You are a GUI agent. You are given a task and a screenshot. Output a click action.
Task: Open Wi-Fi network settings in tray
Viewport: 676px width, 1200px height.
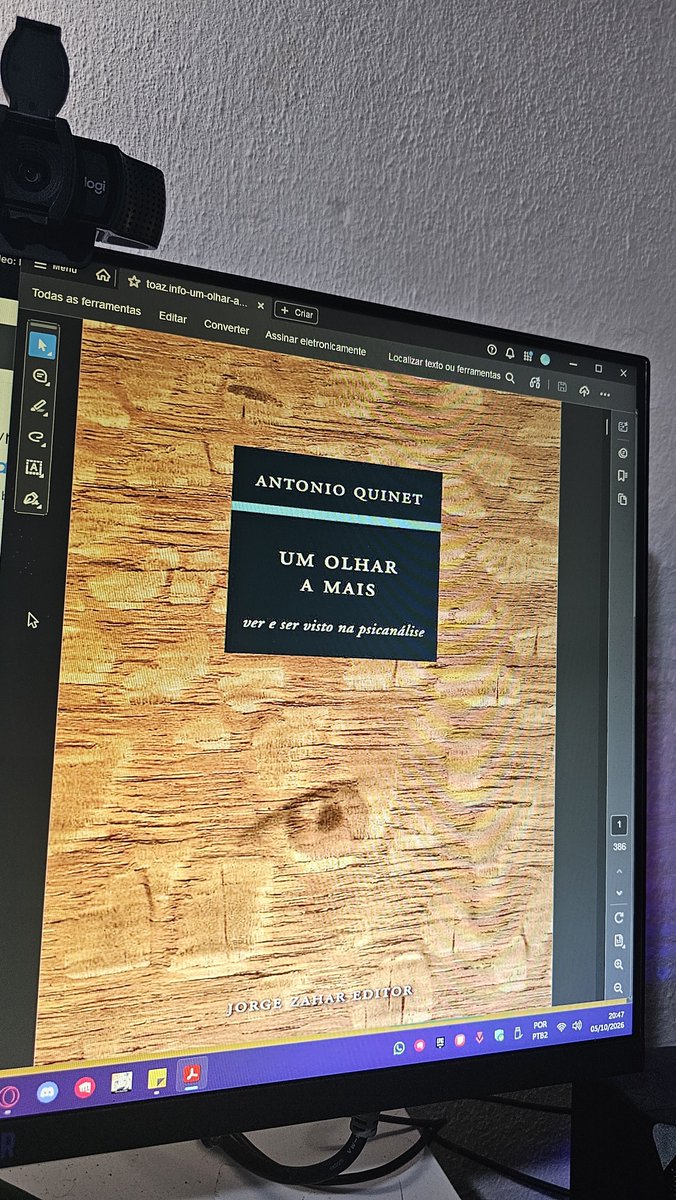(x=562, y=1027)
